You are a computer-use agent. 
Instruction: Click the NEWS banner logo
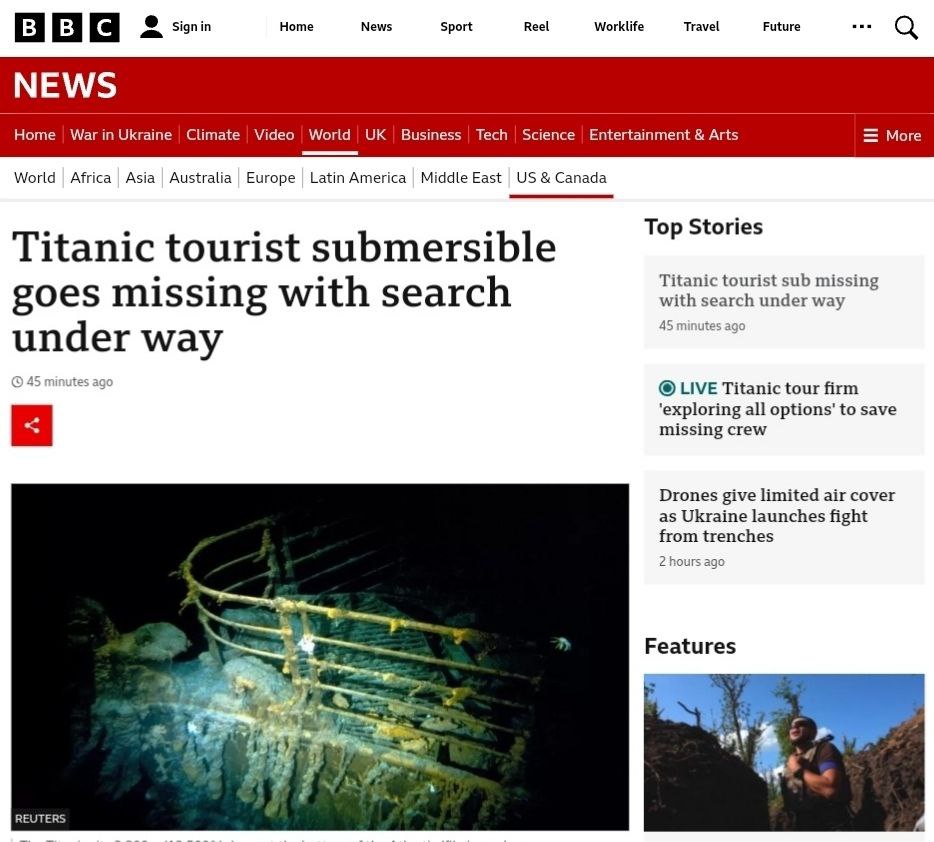(65, 85)
